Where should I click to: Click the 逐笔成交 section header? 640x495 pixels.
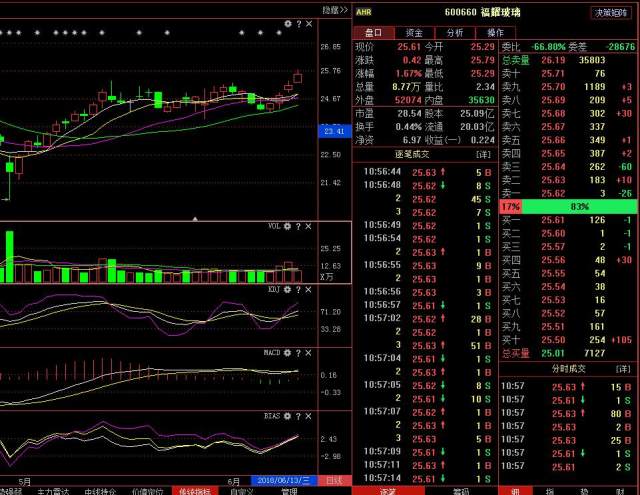[412, 154]
